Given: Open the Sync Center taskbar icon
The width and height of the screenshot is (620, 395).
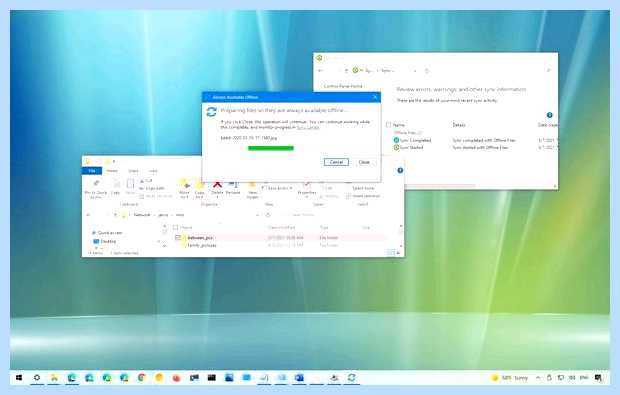Looking at the screenshot, I should (x=352, y=378).
